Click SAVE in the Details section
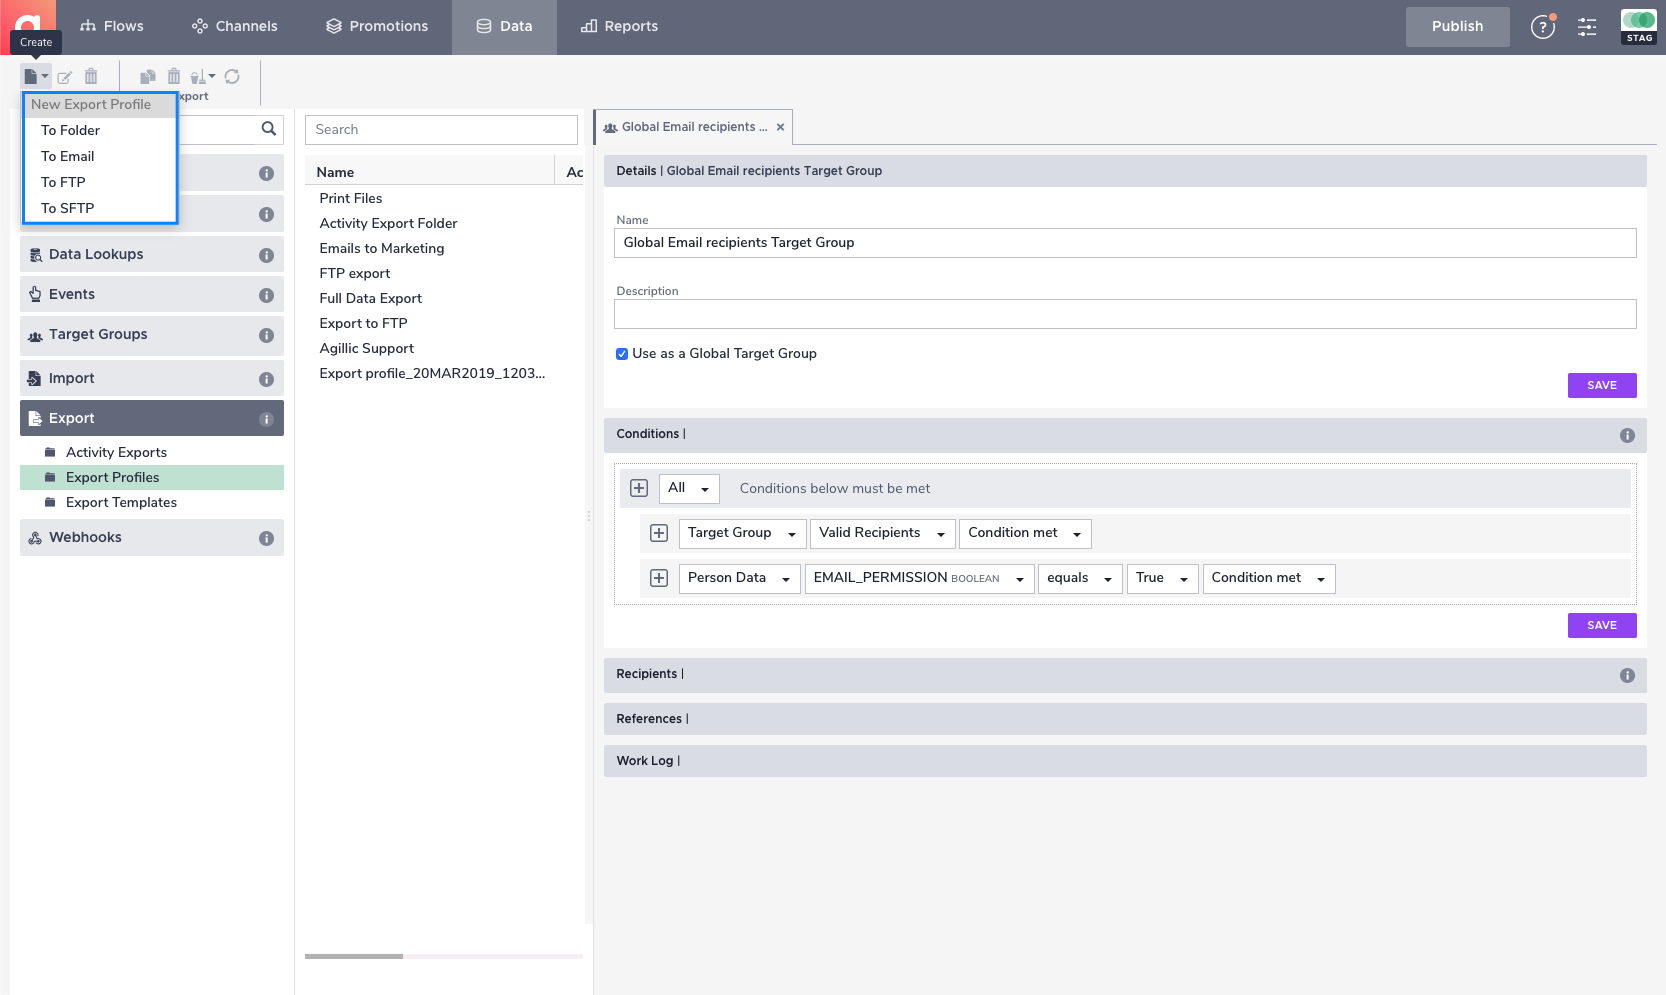 pos(1602,386)
